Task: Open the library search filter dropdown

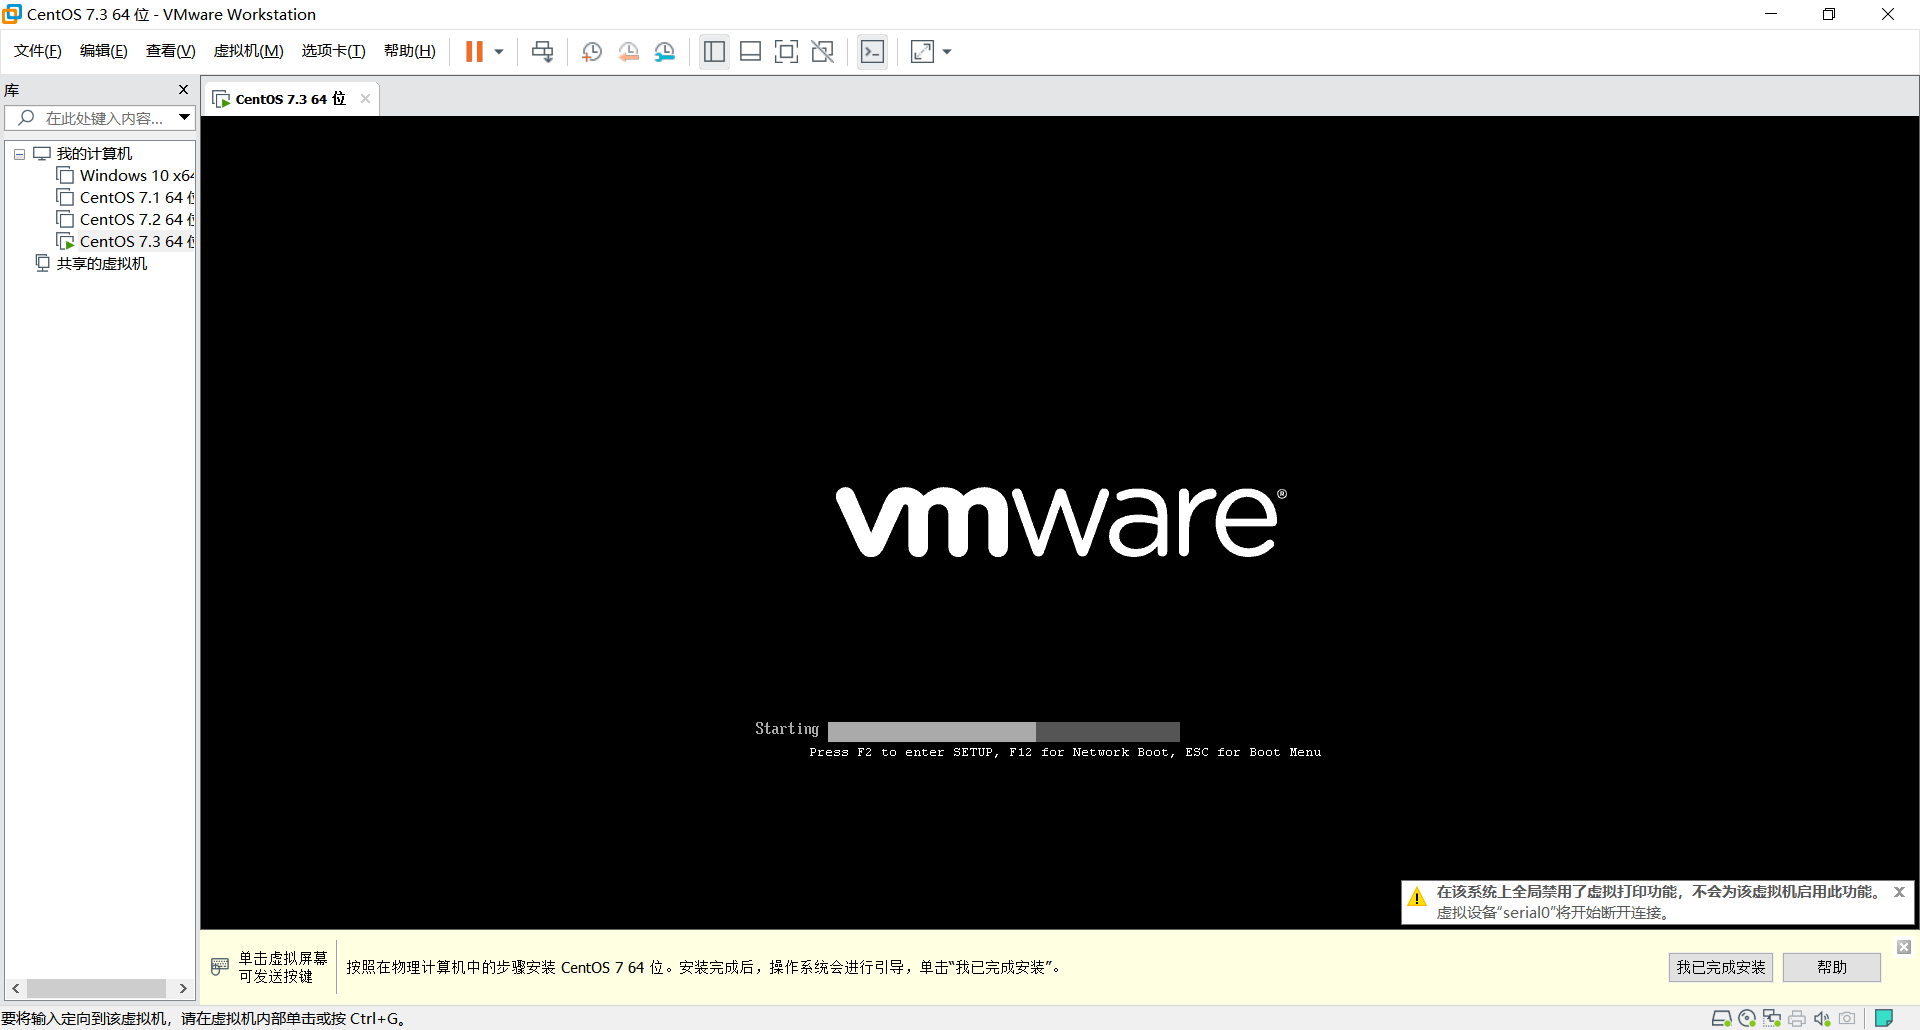Action: [x=185, y=118]
